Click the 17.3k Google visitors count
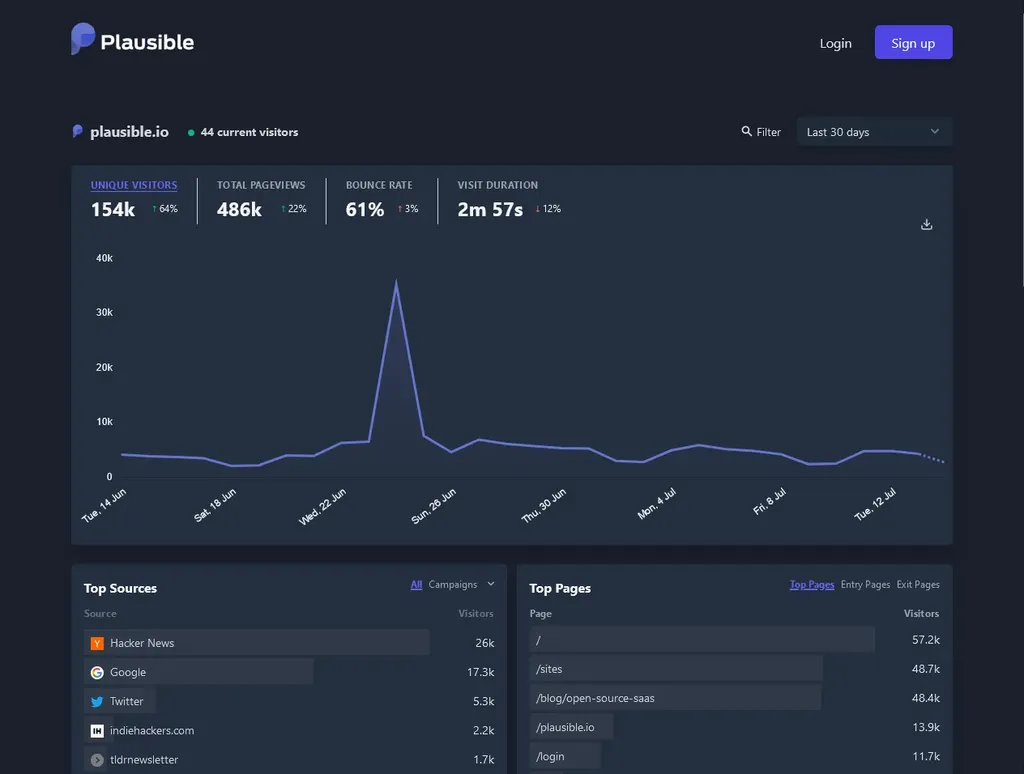The height and width of the screenshot is (774, 1024). point(481,672)
